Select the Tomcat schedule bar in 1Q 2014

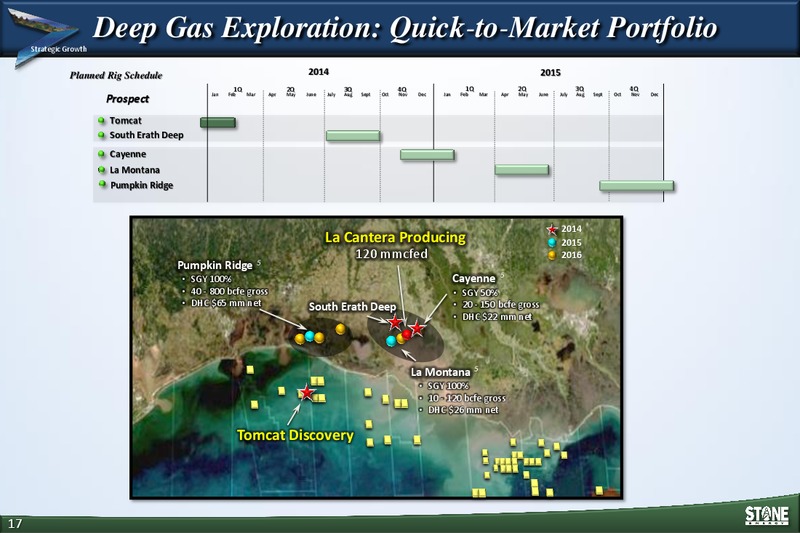[218, 122]
